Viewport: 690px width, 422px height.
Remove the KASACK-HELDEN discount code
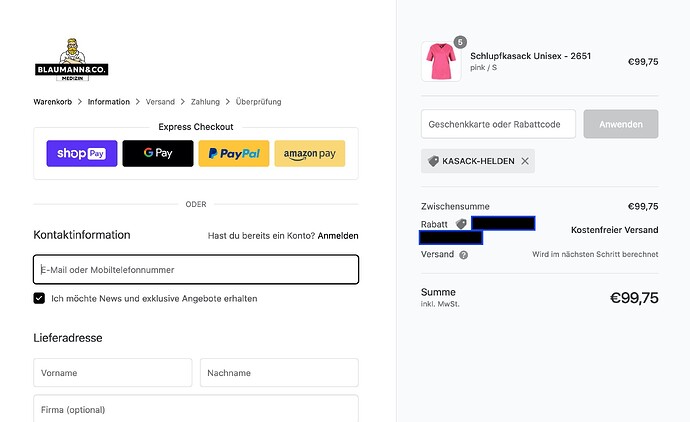(x=525, y=161)
